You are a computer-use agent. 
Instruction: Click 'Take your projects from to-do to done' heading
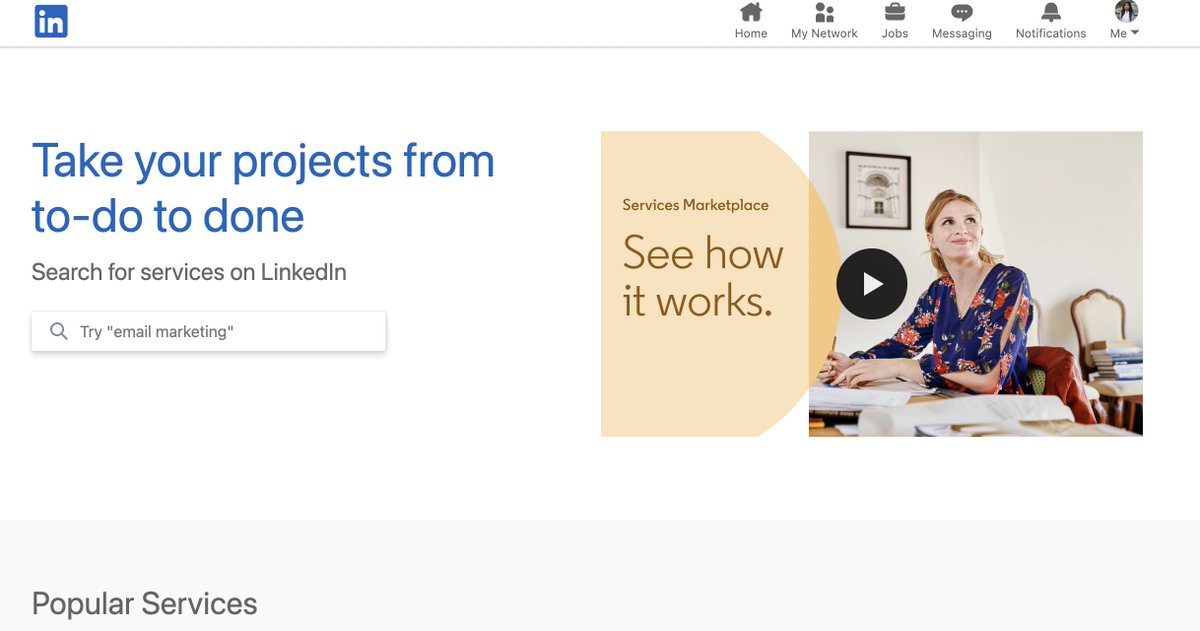[x=263, y=188]
